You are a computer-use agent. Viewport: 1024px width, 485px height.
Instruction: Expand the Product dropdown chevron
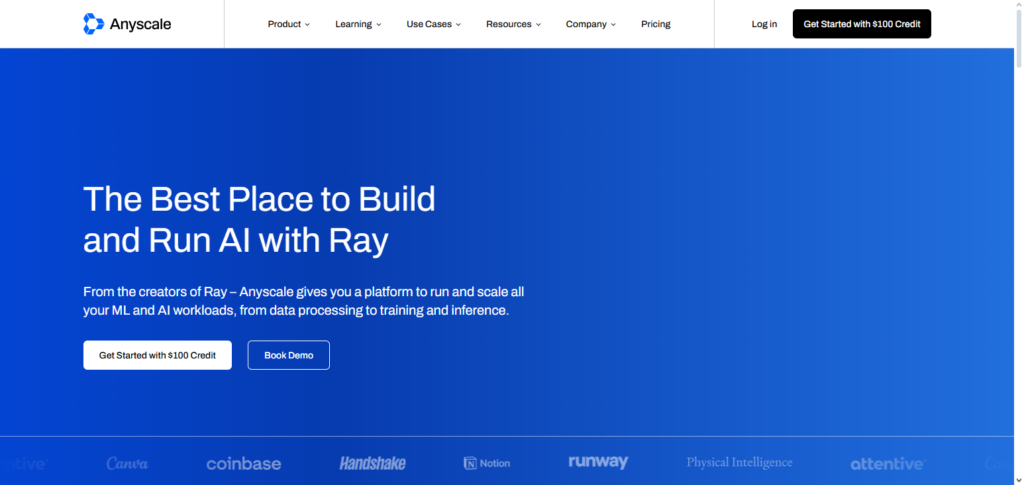click(307, 25)
